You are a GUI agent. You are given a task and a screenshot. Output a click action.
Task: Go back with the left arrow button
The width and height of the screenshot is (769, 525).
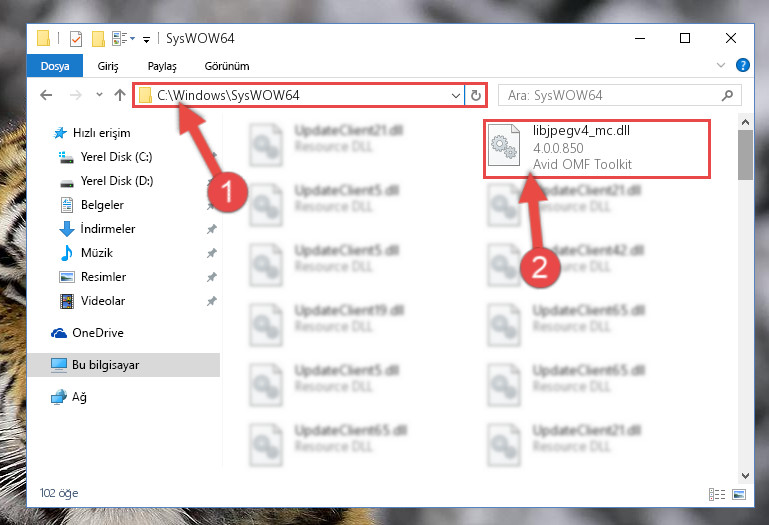pos(46,95)
